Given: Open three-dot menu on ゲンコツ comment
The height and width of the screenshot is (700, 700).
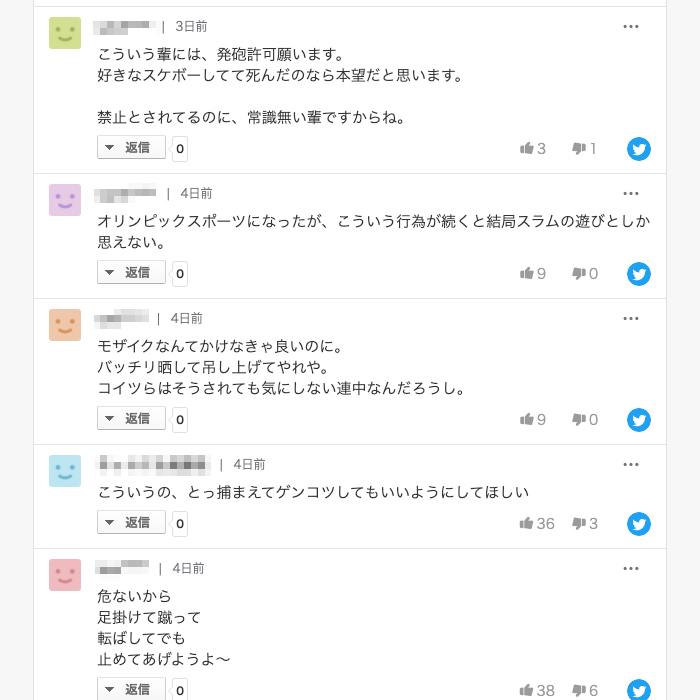Looking at the screenshot, I should 631,464.
